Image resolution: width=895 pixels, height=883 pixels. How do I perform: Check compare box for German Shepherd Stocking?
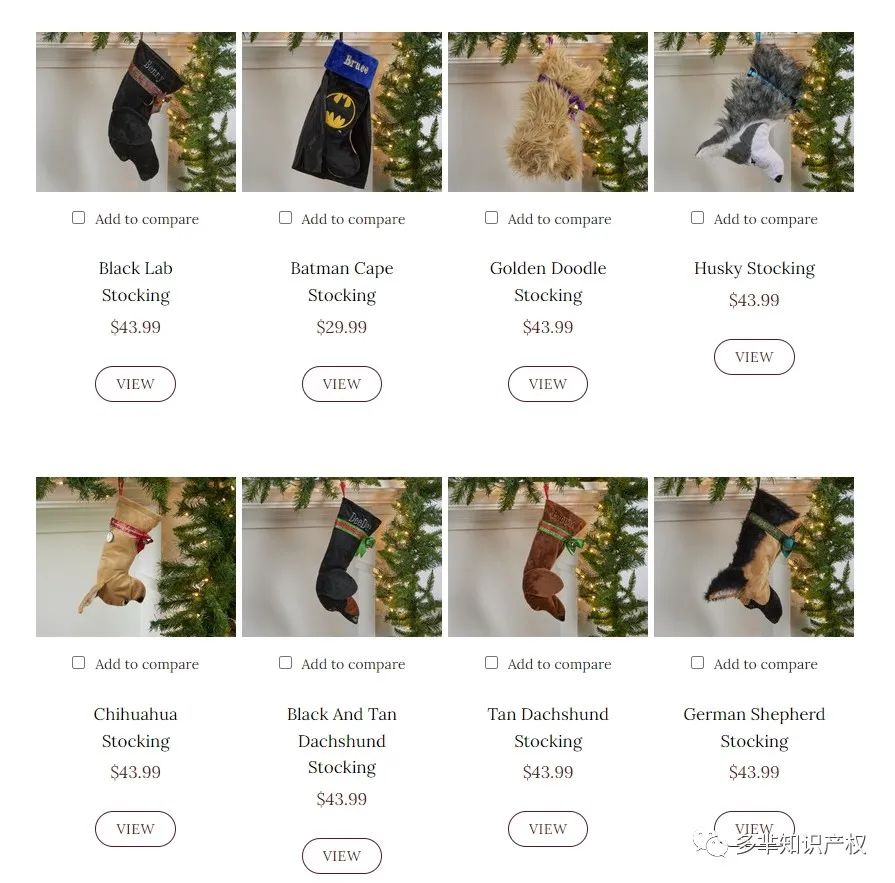coord(698,663)
